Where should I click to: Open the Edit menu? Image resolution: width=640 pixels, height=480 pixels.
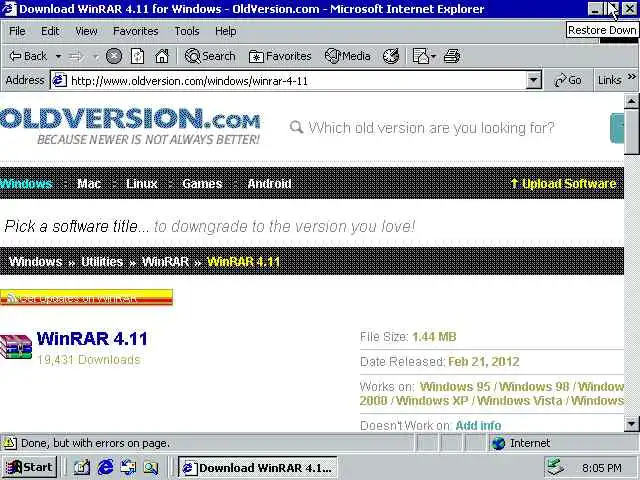tap(50, 31)
